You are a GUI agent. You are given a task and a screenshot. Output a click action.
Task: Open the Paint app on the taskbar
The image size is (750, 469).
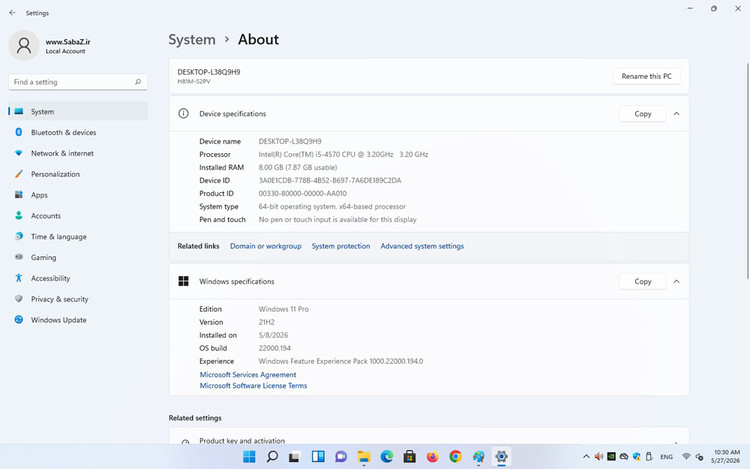point(478,457)
